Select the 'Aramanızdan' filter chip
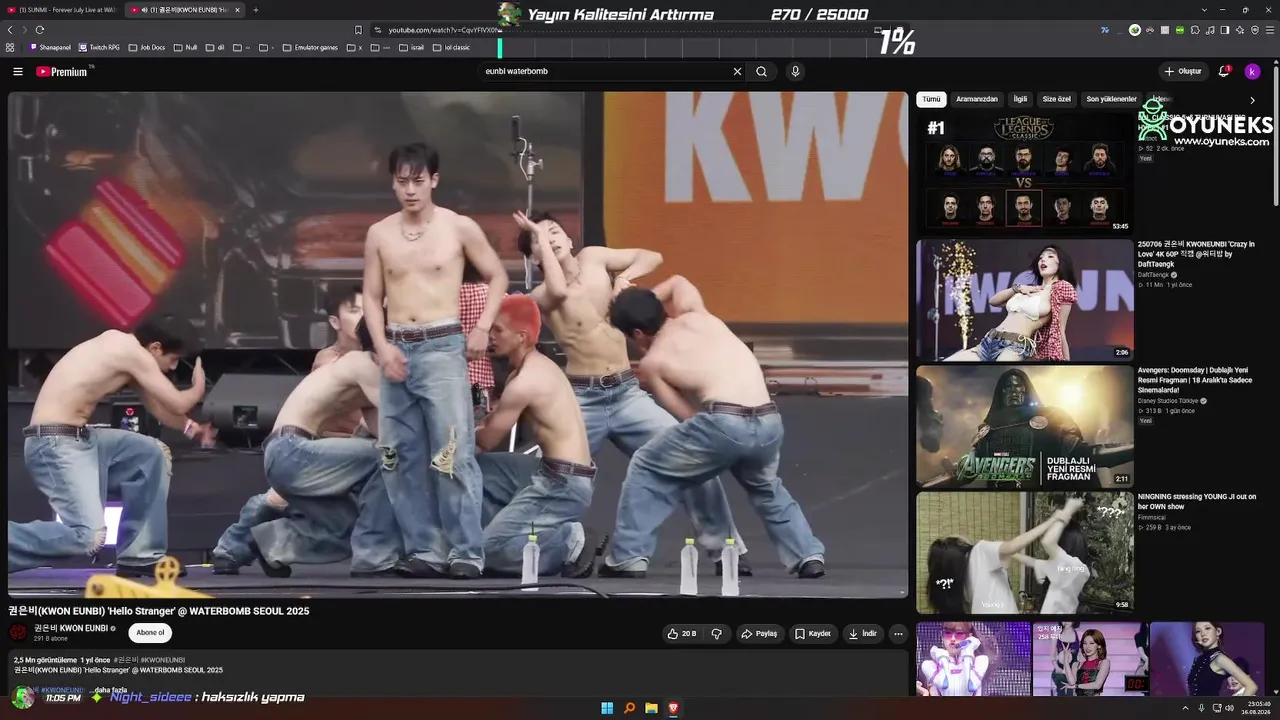 click(977, 99)
